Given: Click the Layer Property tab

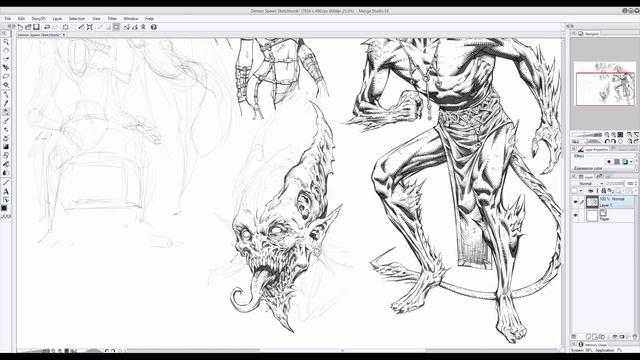Looking at the screenshot, I should click(594, 149).
